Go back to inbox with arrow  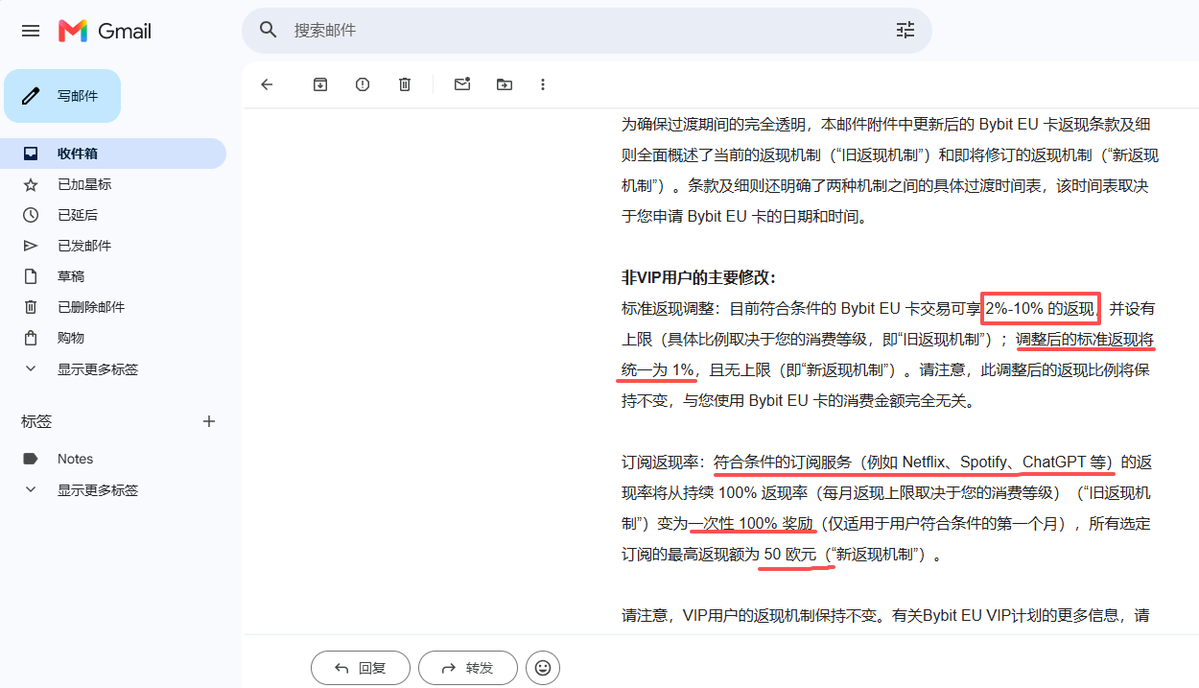coord(267,84)
